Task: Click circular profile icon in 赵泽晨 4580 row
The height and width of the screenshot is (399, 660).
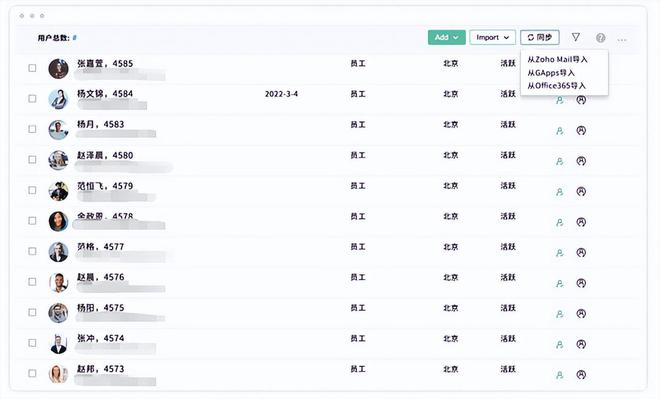Action: pos(581,161)
